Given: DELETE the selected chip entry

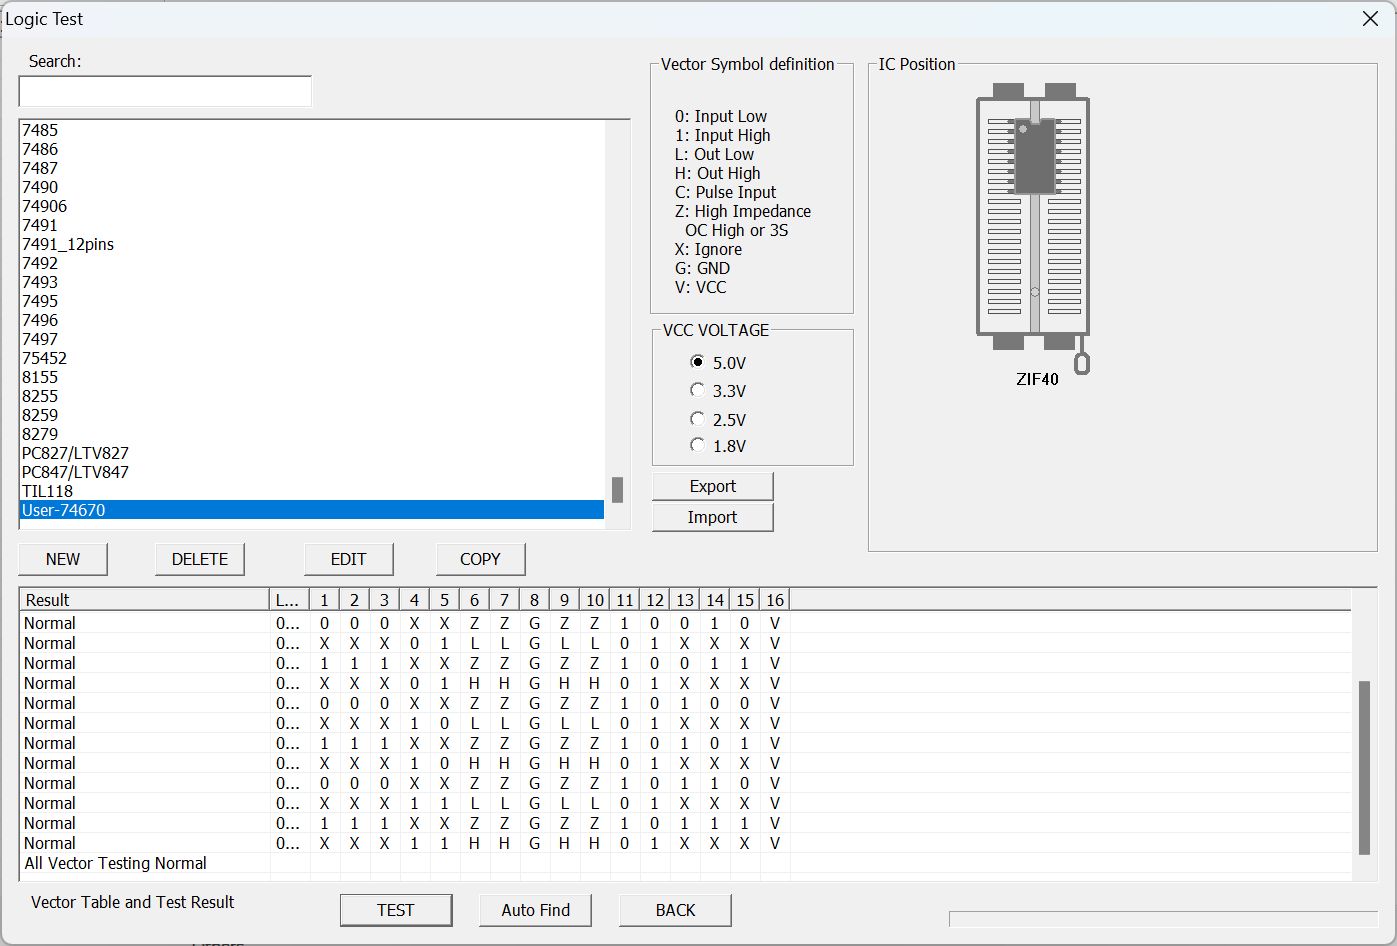Looking at the screenshot, I should click(x=200, y=559).
